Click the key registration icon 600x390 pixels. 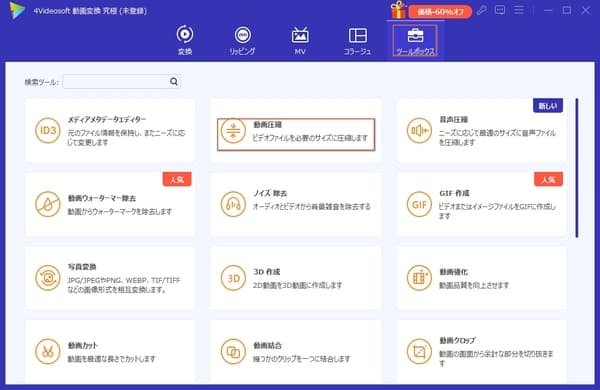tap(481, 10)
